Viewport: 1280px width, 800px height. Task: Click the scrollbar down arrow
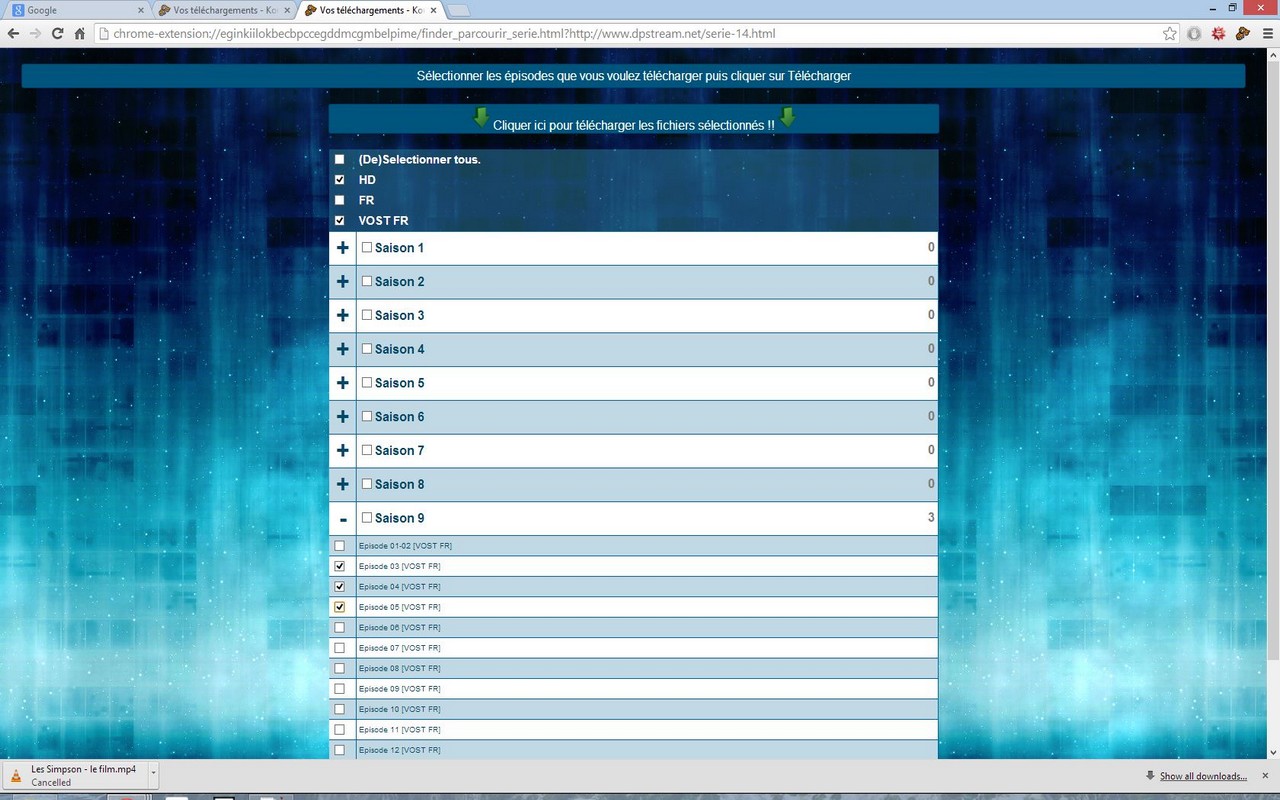(x=1273, y=752)
